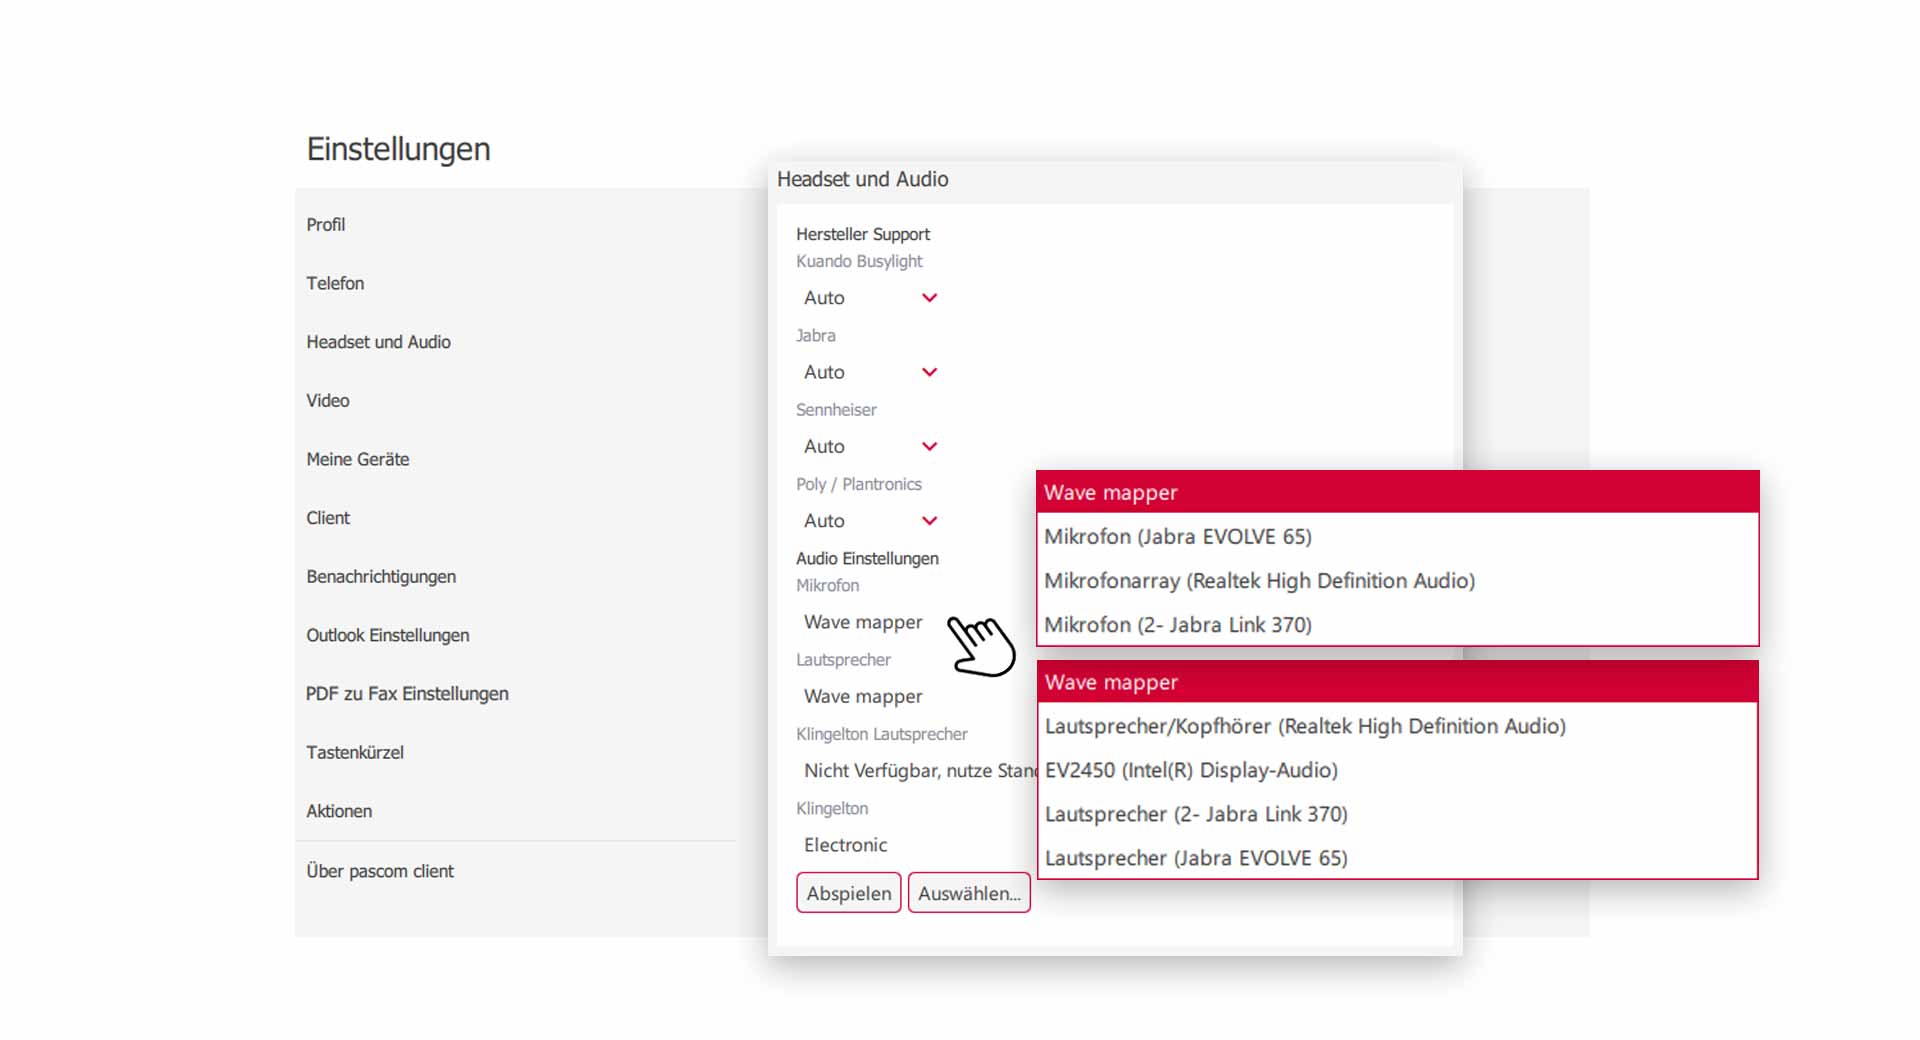Choose Mikrofonarray (Realtek High Definition Audio)

click(x=1398, y=580)
